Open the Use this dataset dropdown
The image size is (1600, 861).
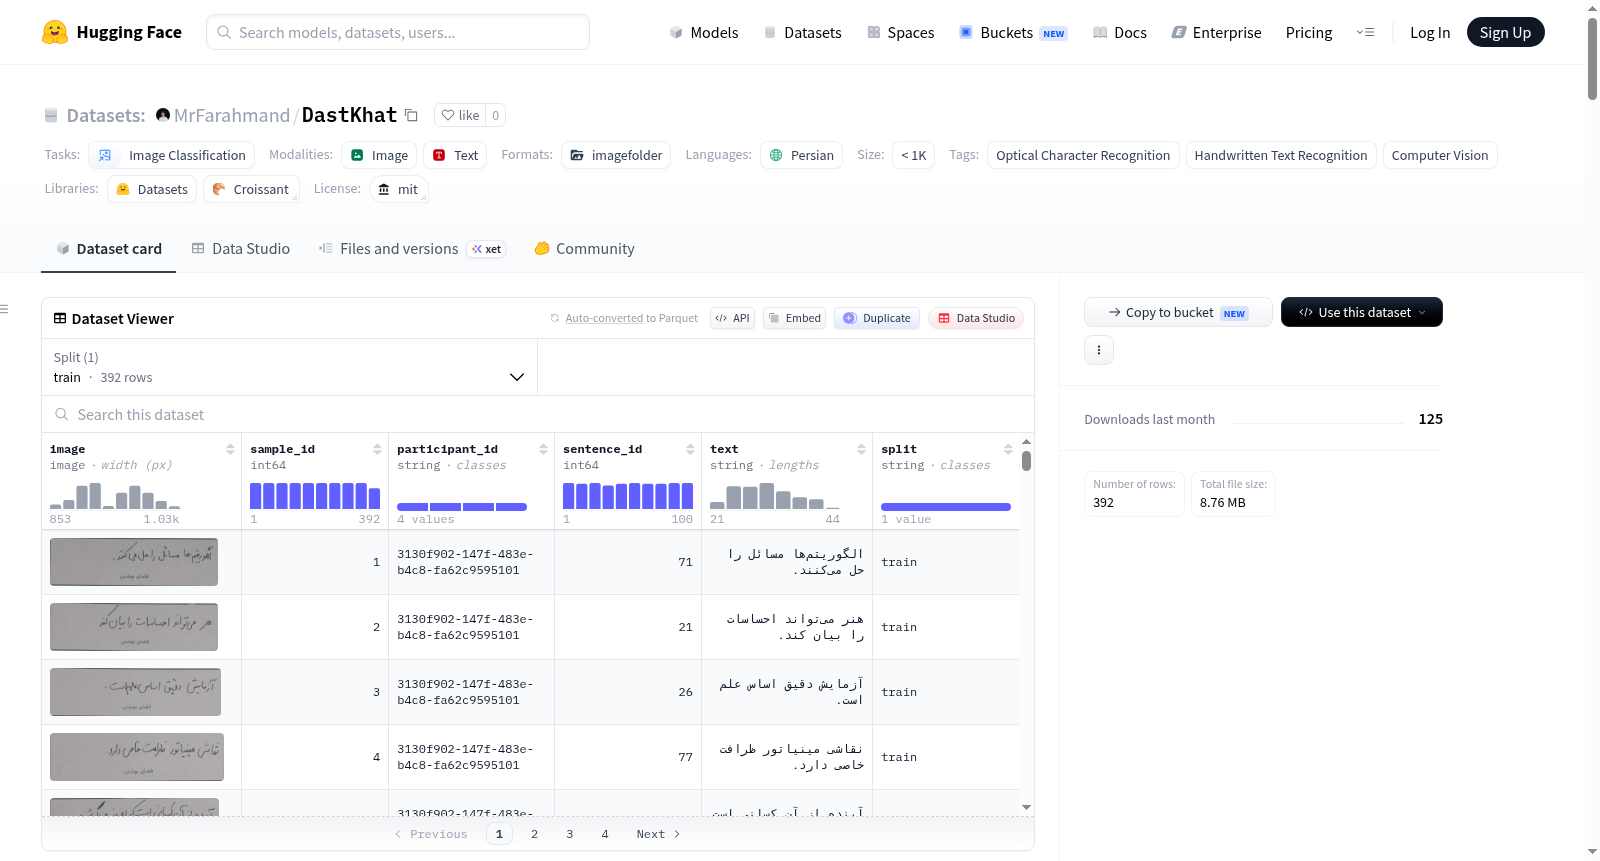[x=1362, y=312]
